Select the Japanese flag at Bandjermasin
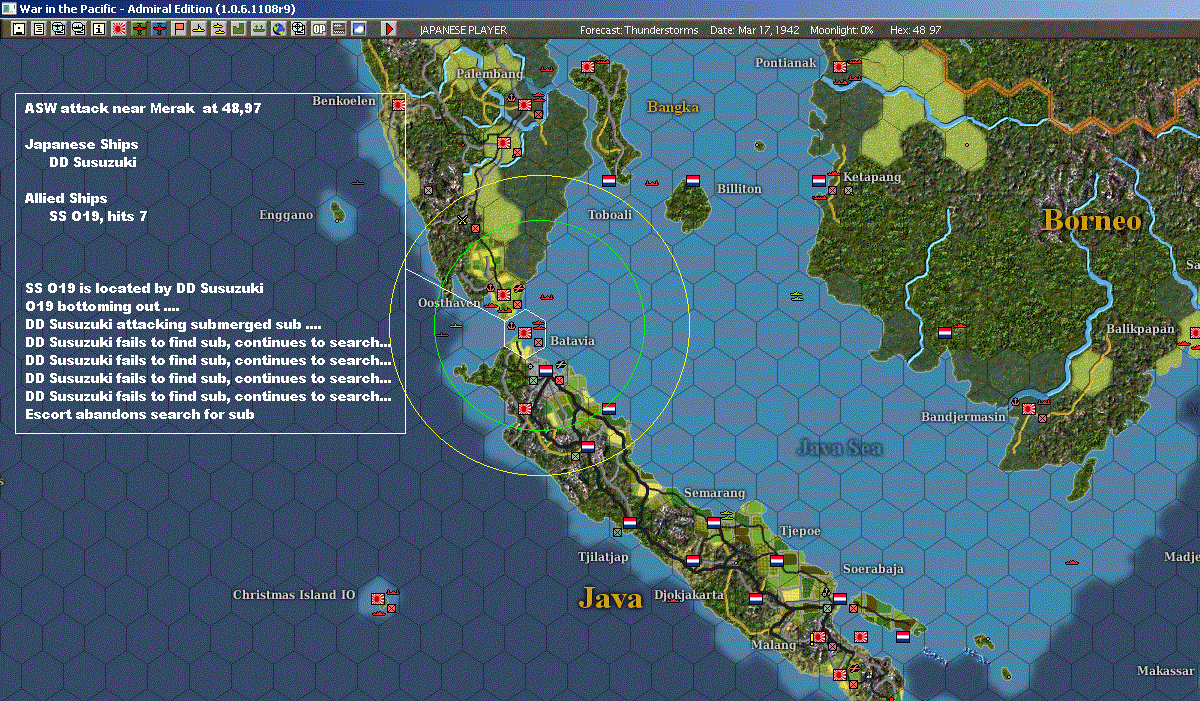The image size is (1200, 701). tap(1028, 409)
